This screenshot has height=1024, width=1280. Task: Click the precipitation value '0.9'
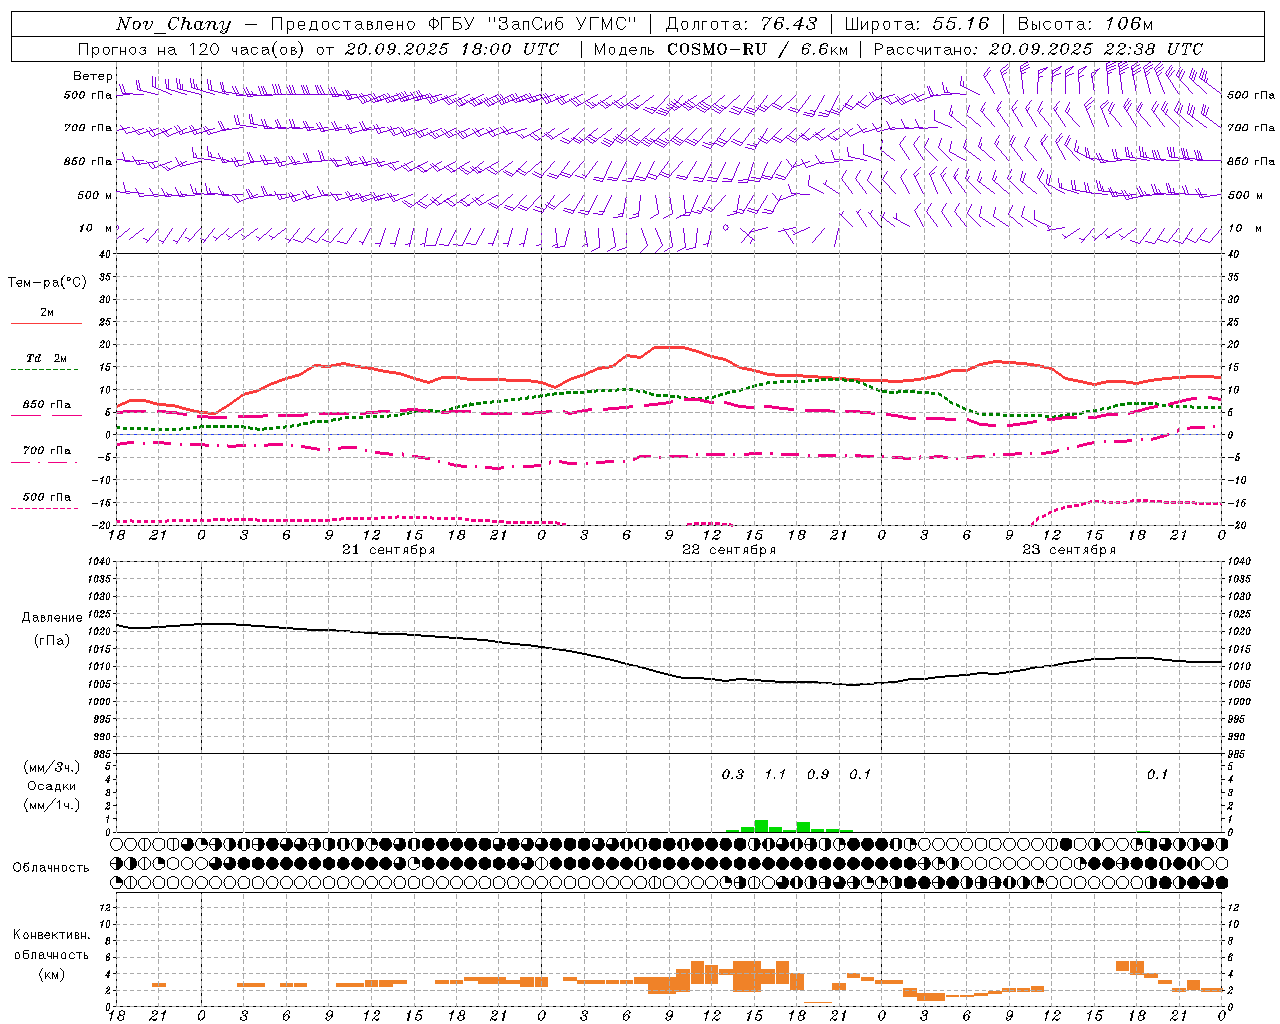[x=818, y=774]
